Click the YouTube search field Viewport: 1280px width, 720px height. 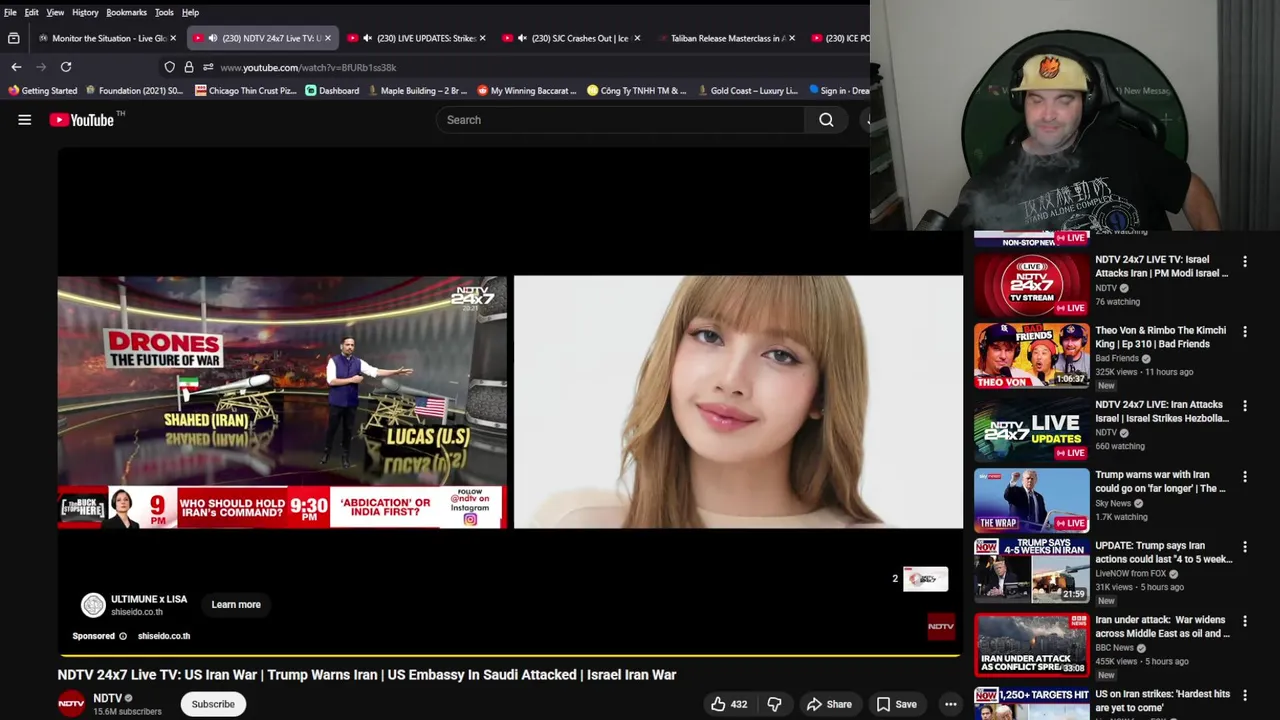pos(620,120)
